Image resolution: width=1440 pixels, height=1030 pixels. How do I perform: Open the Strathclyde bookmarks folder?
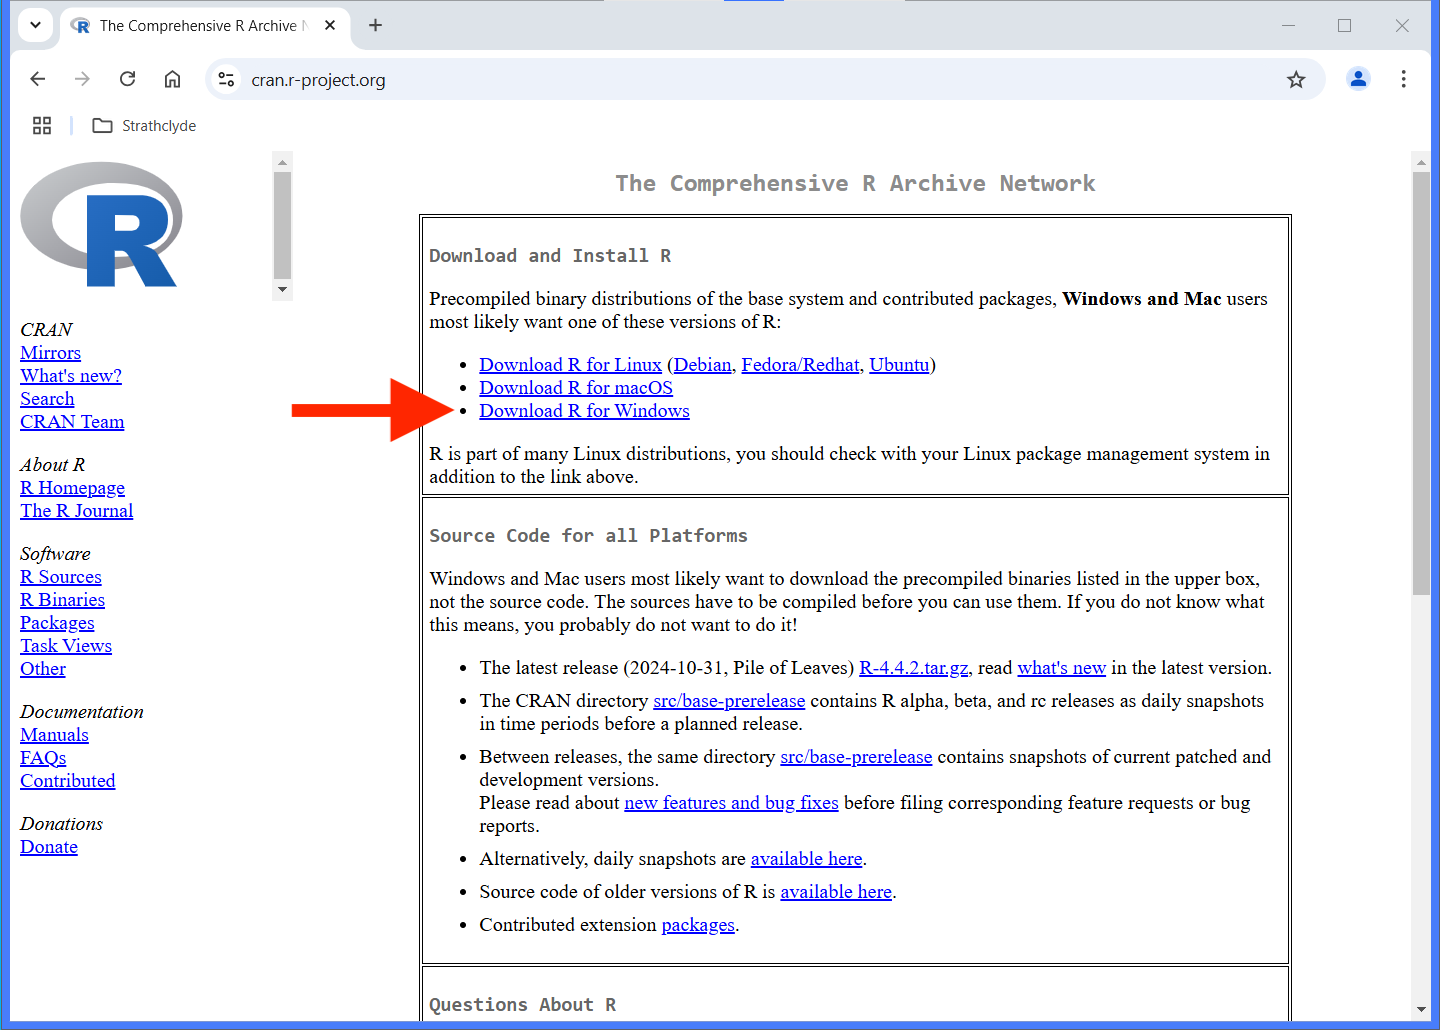[144, 125]
